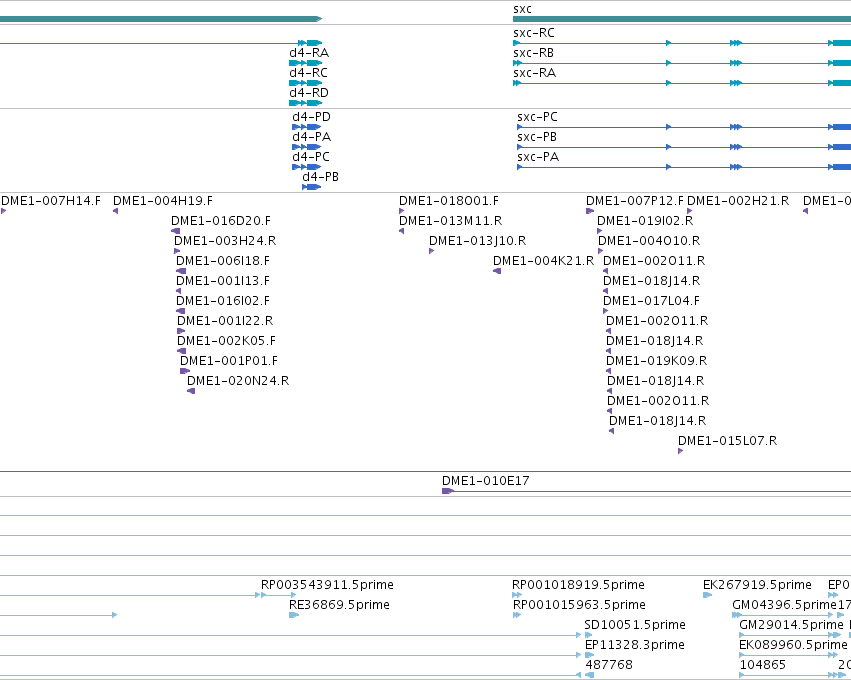
Task: Click the DME1-002K05.F label
Action: [x=226, y=341]
